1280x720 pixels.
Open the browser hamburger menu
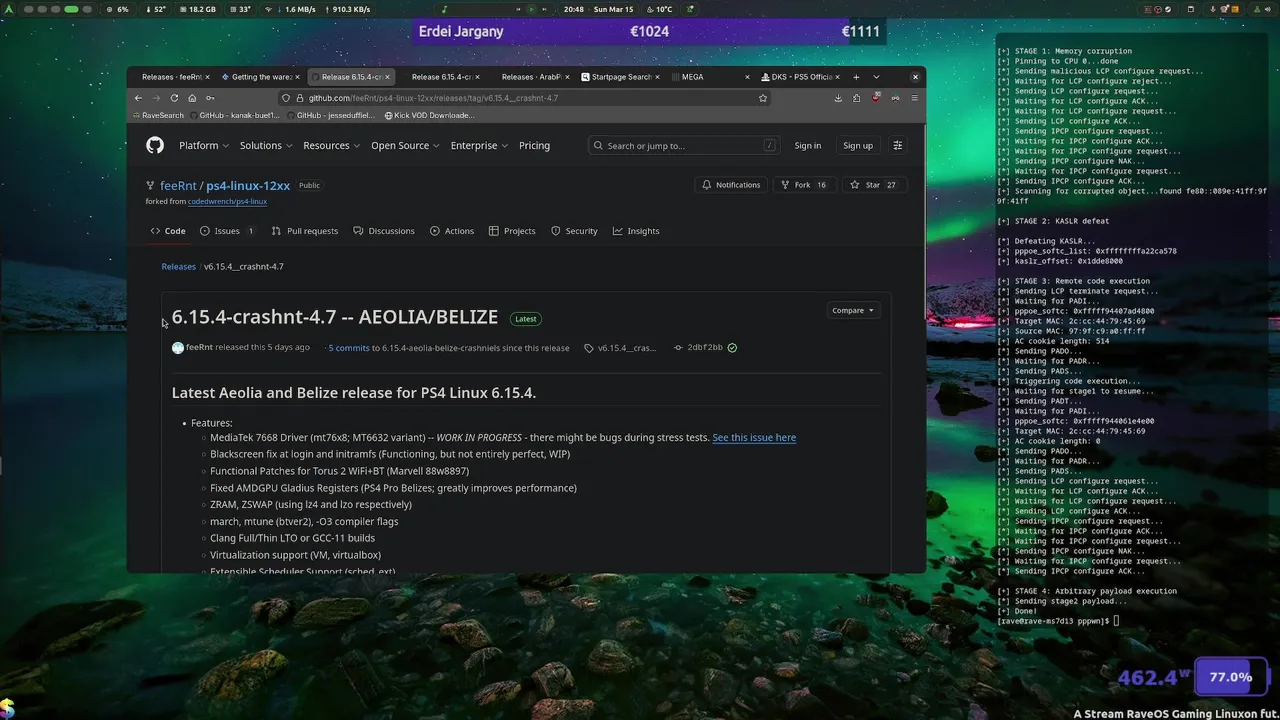tap(914, 98)
